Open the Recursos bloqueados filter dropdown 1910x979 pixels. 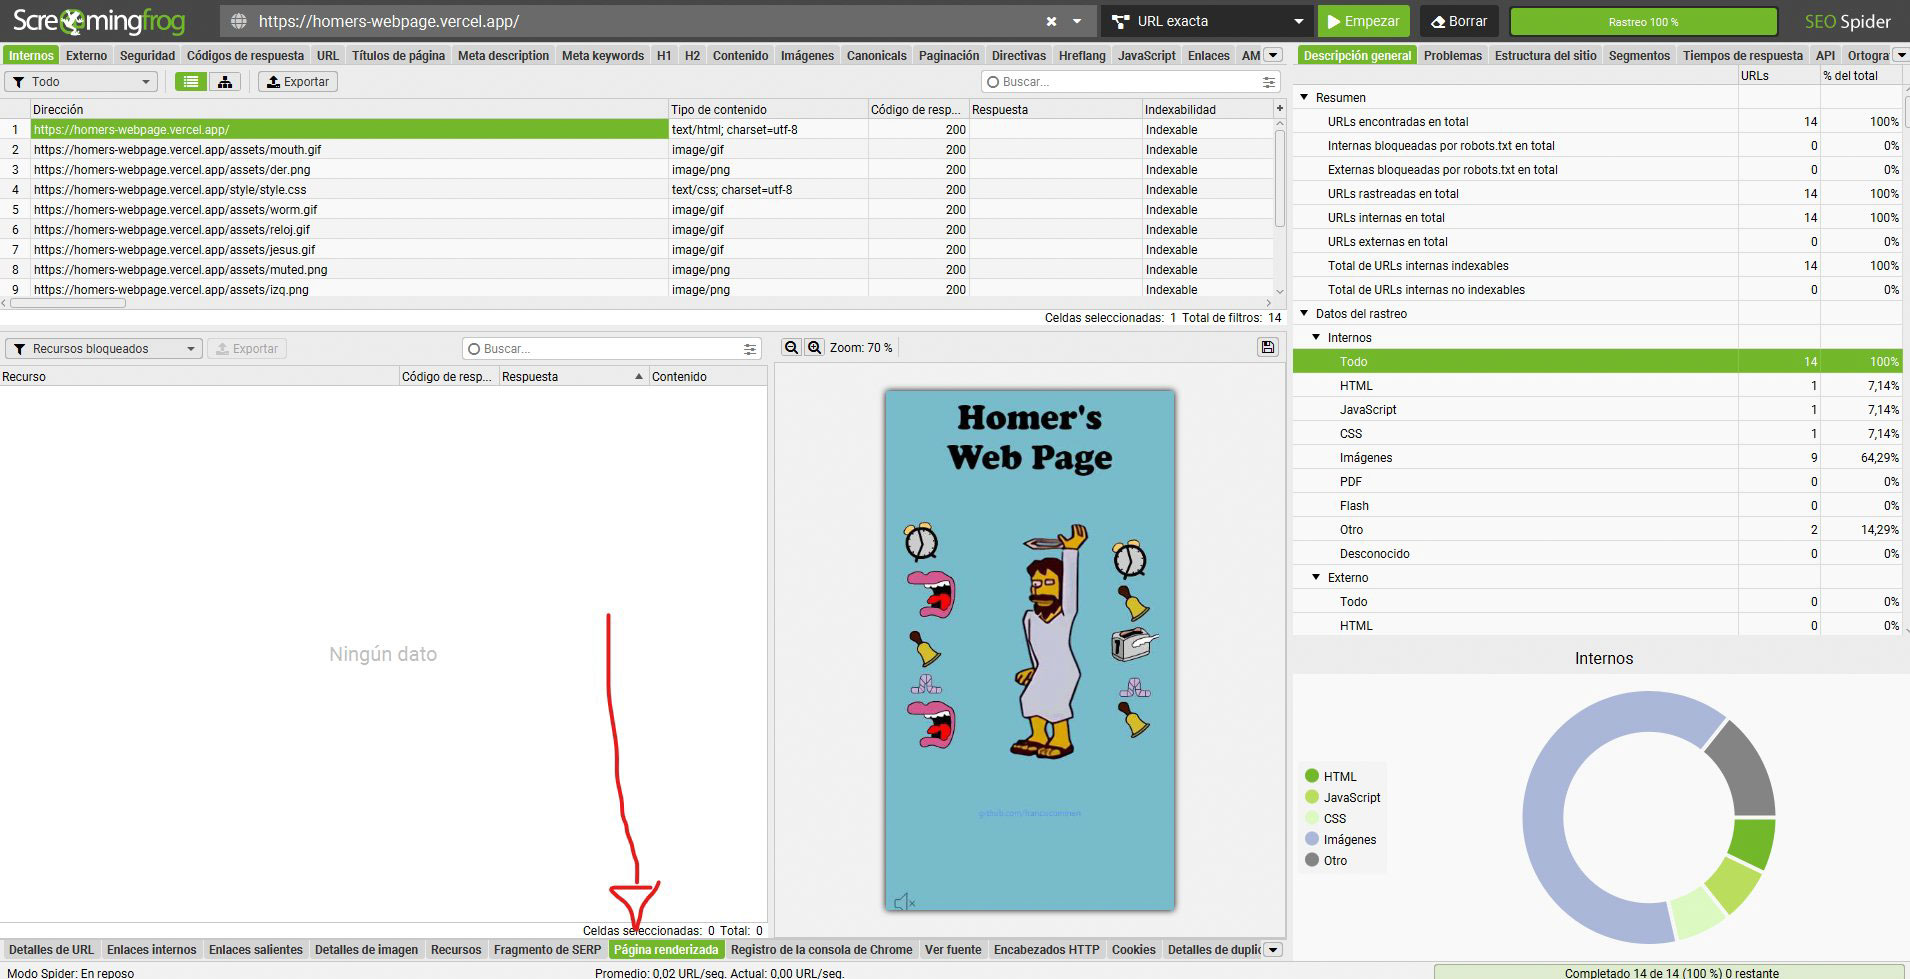point(104,348)
